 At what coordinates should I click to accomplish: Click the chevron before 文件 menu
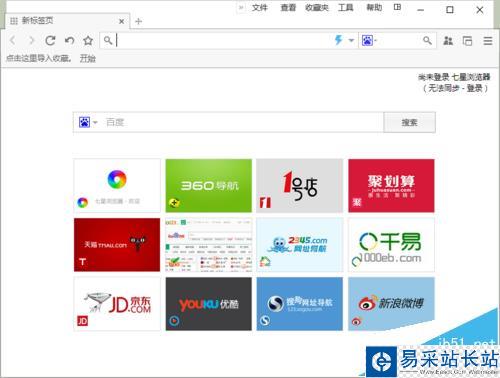241,7
